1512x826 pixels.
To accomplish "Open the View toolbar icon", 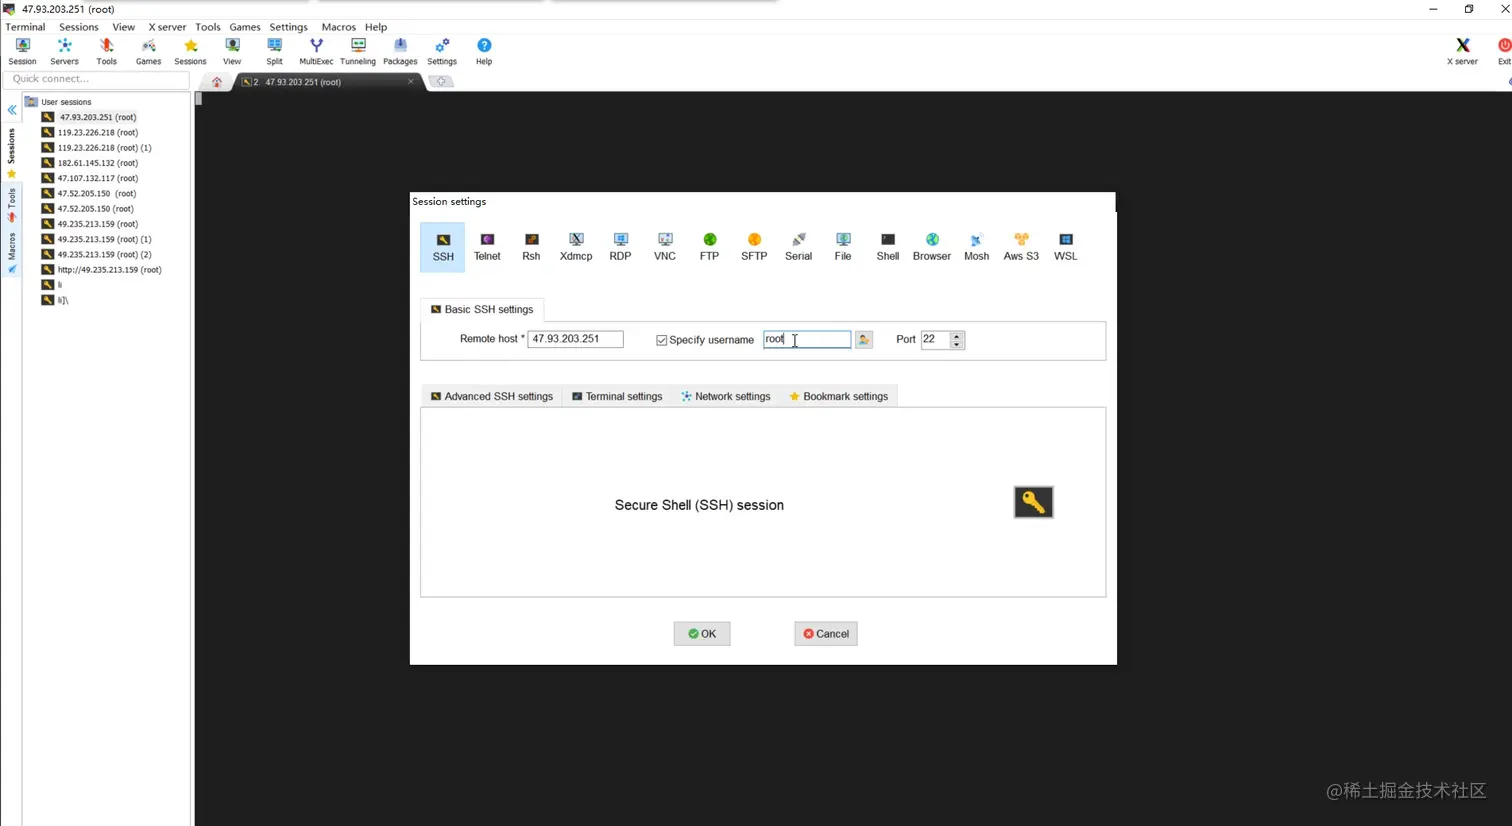I will [232, 51].
